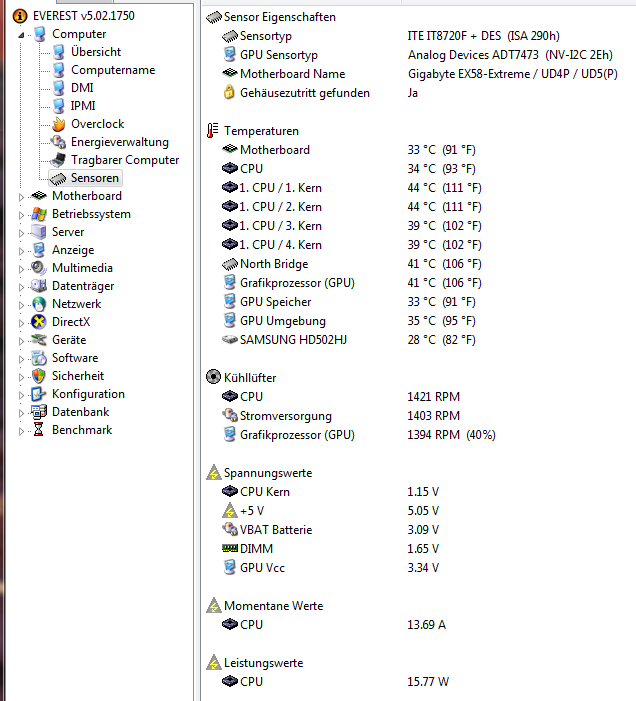Viewport: 636px width, 701px height.
Task: Expand the Motherboard tree node
Action: pyautogui.click(x=21, y=197)
